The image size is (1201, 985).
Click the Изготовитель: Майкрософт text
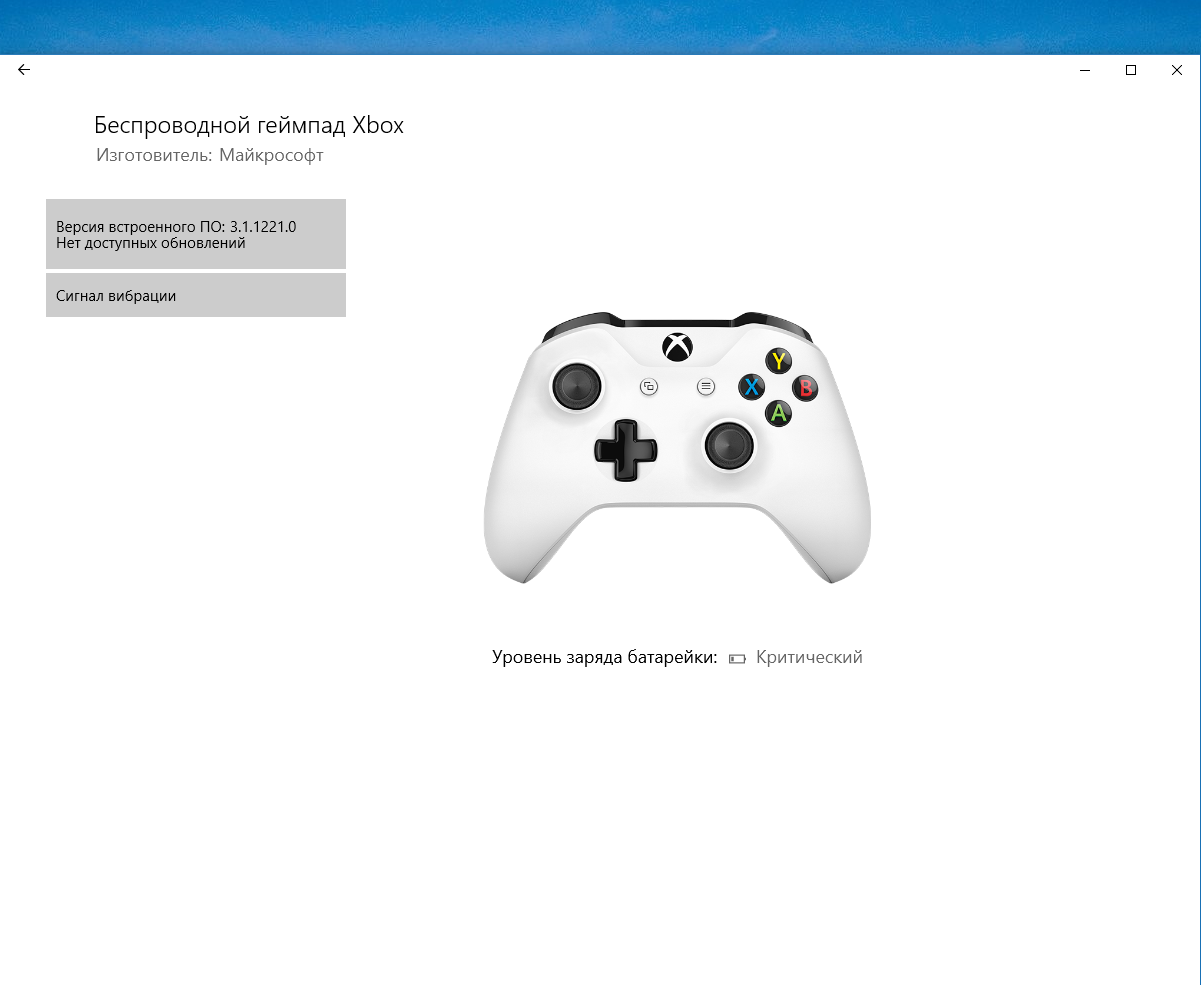click(x=210, y=155)
